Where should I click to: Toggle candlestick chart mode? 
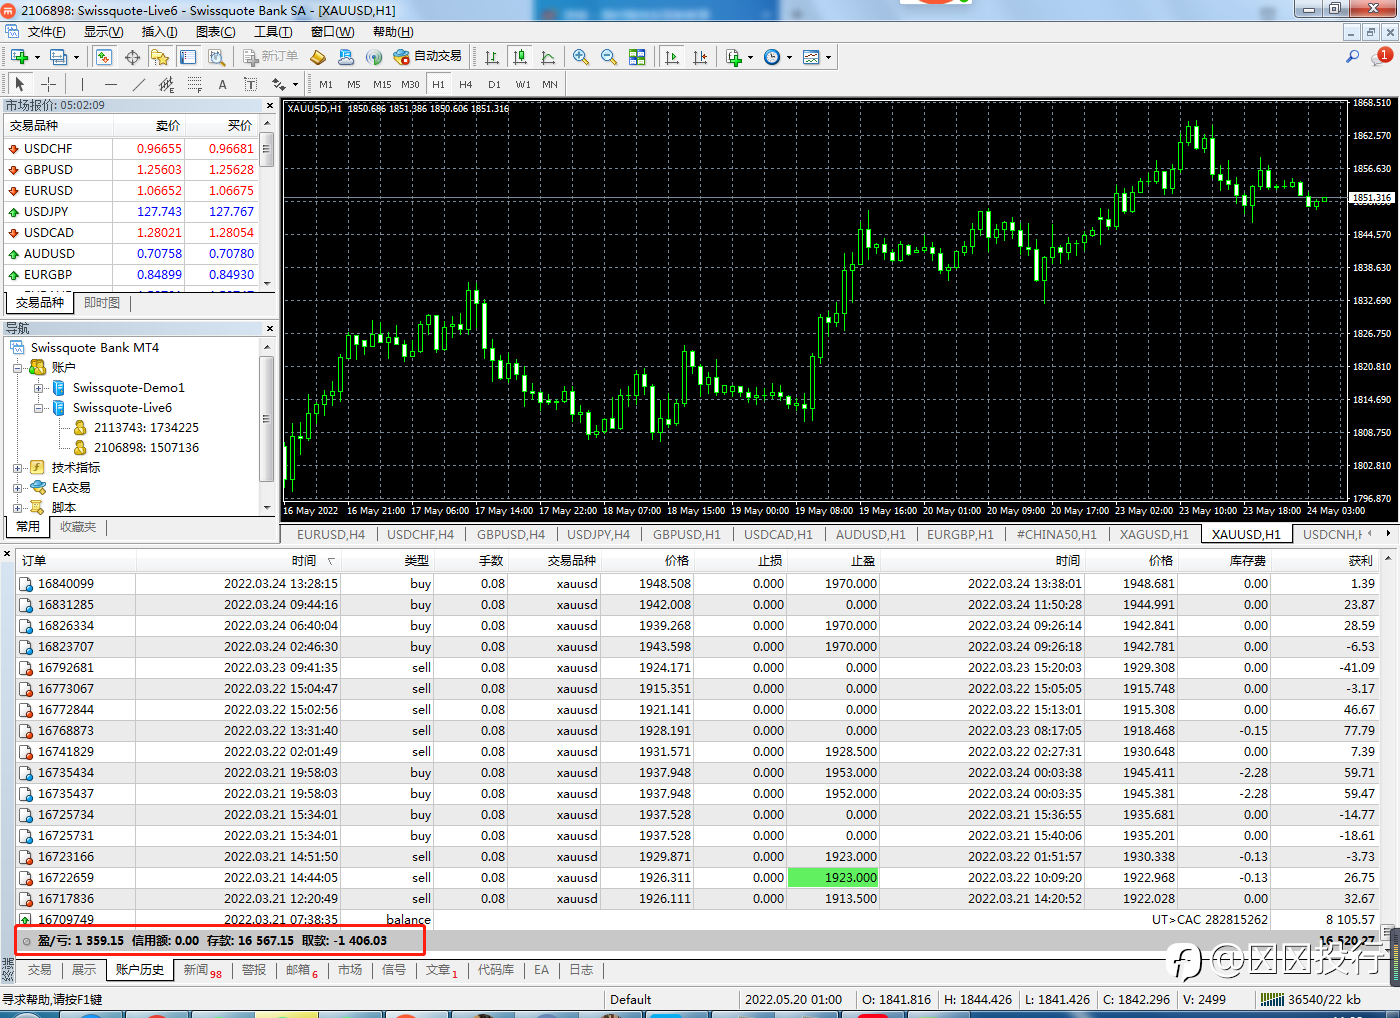click(519, 57)
